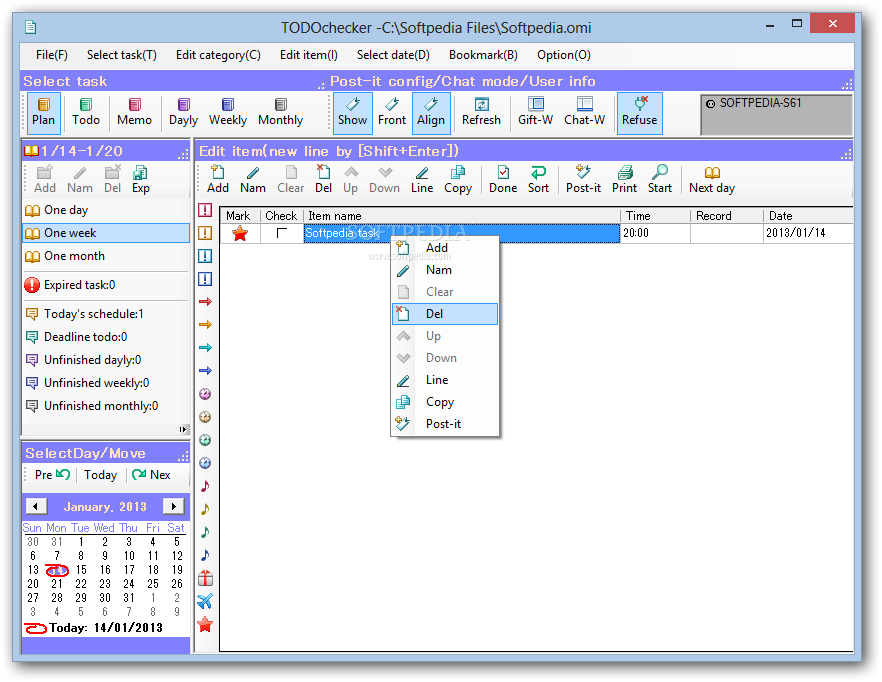Switch to Todo task type

coord(86,113)
